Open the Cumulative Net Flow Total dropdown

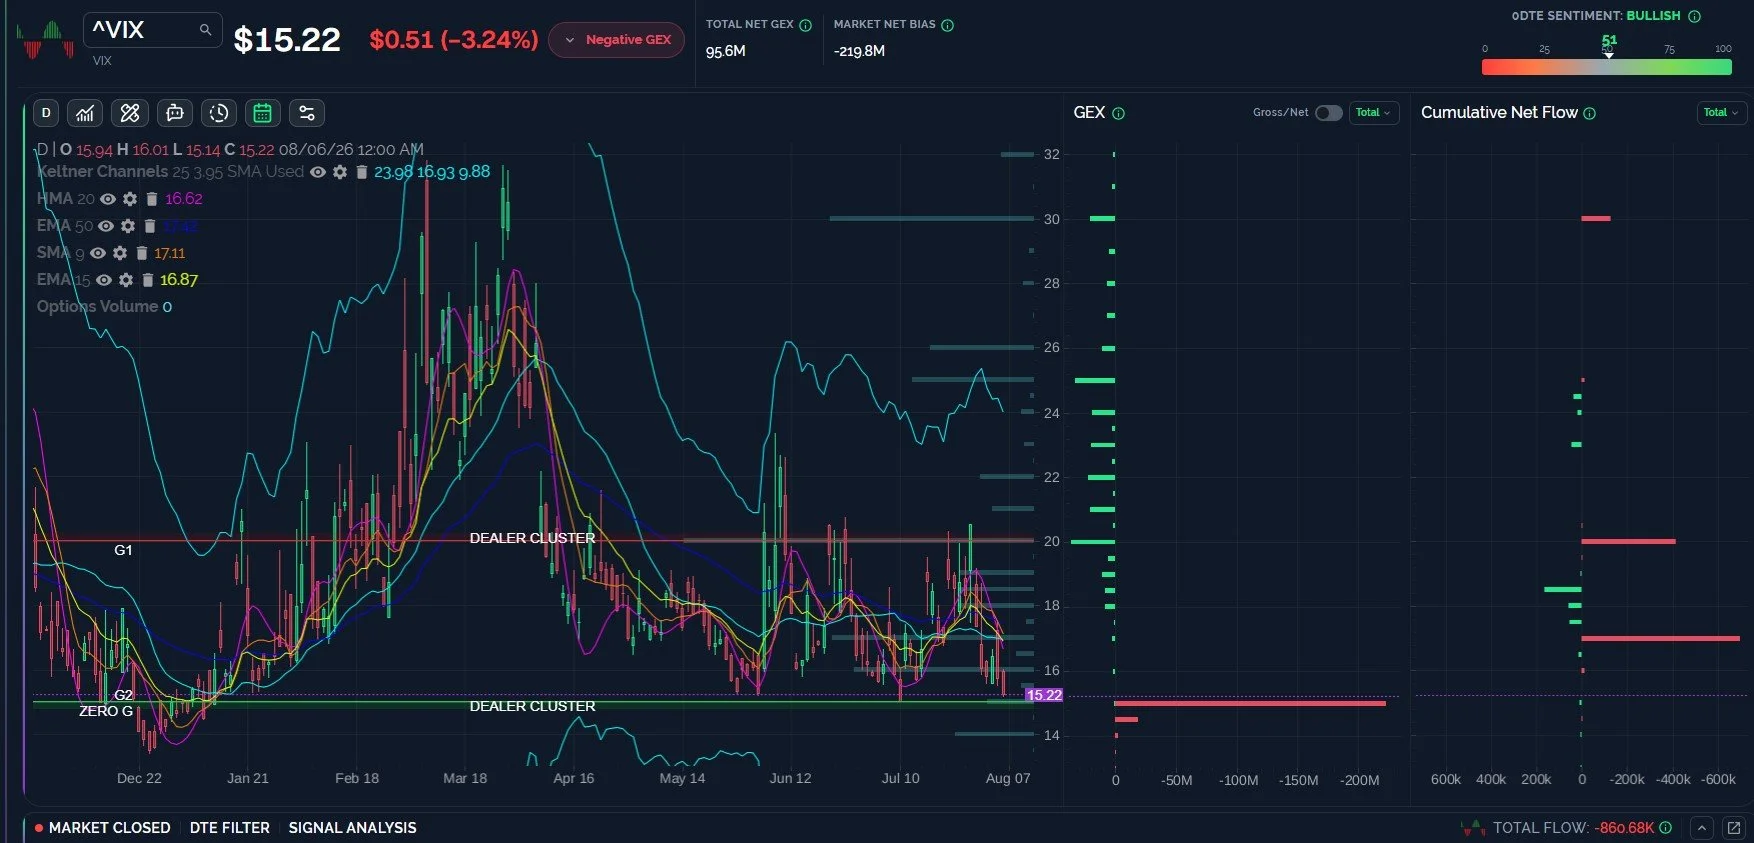click(1721, 113)
